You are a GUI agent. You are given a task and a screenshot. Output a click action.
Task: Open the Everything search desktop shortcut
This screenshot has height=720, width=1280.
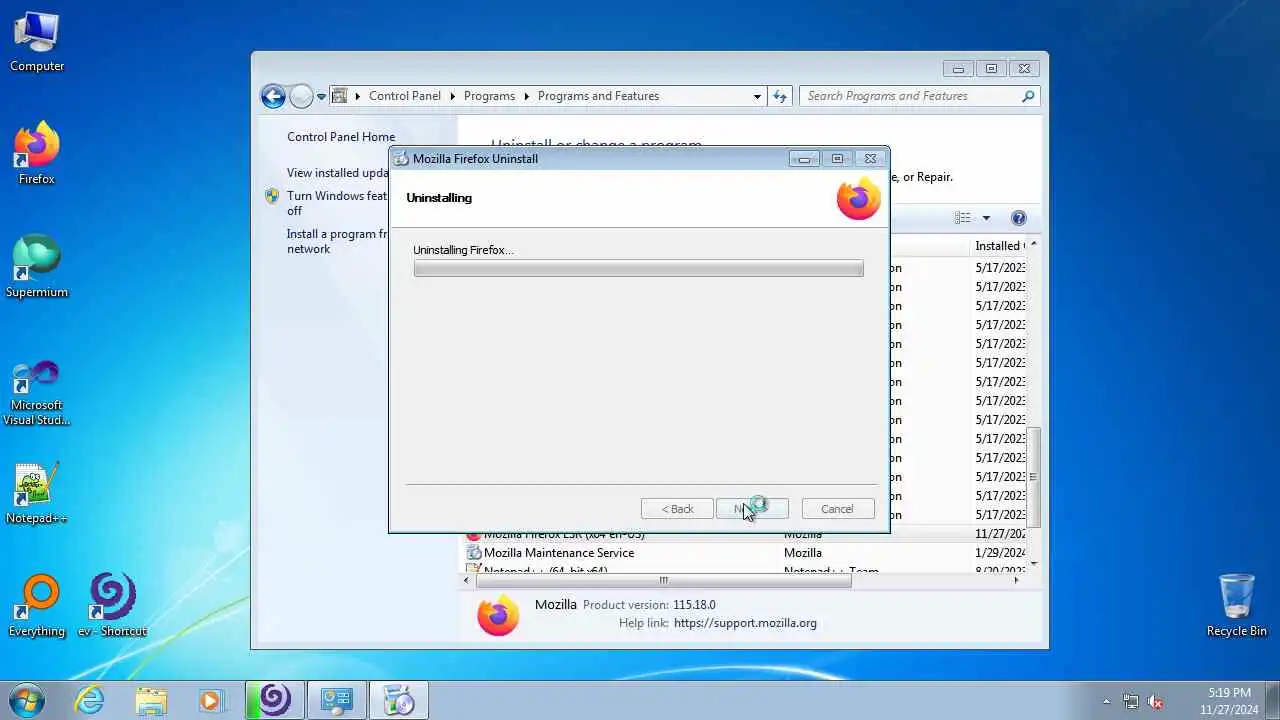pyautogui.click(x=37, y=606)
